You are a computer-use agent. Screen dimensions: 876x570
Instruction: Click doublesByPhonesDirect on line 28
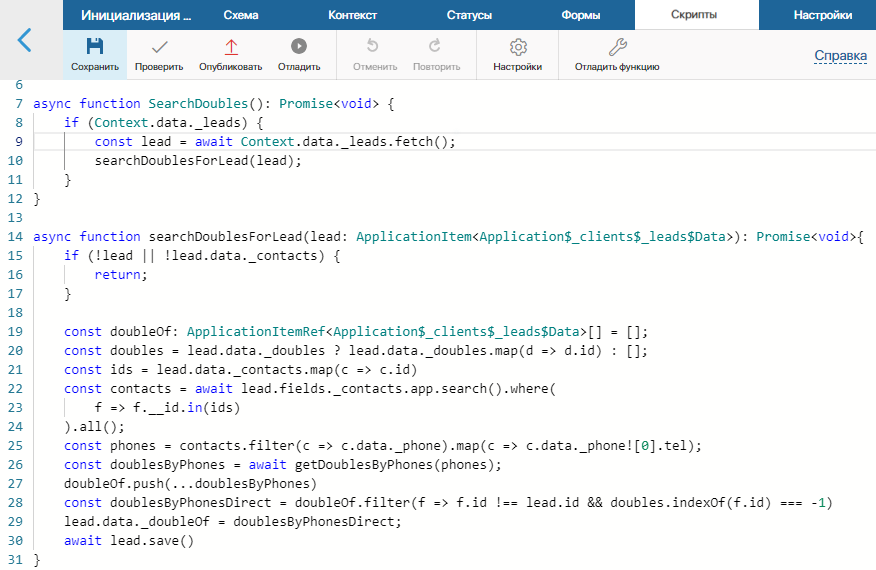[190, 502]
